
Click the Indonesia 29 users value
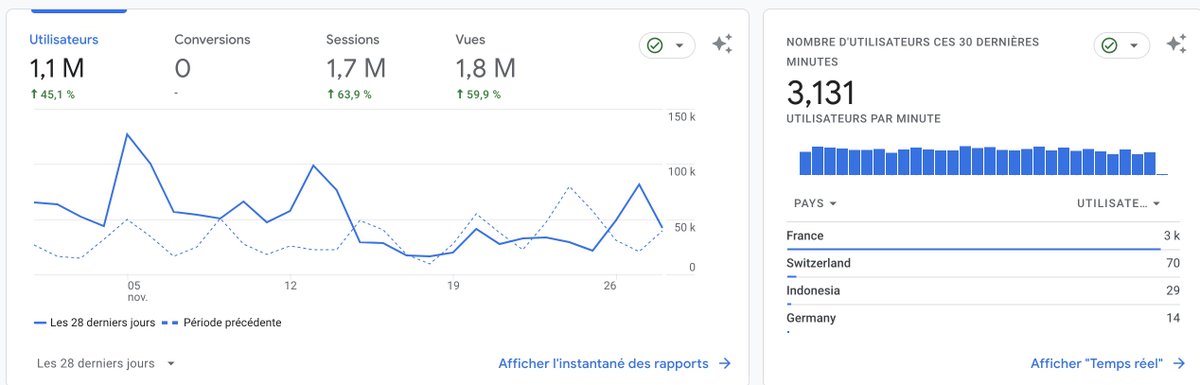click(x=1173, y=290)
